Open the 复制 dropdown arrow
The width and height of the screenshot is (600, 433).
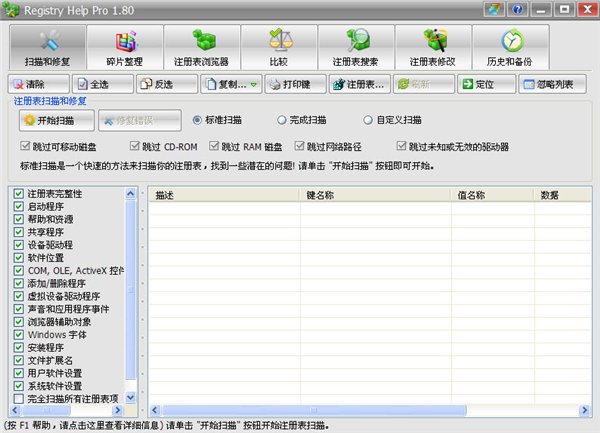[x=254, y=85]
